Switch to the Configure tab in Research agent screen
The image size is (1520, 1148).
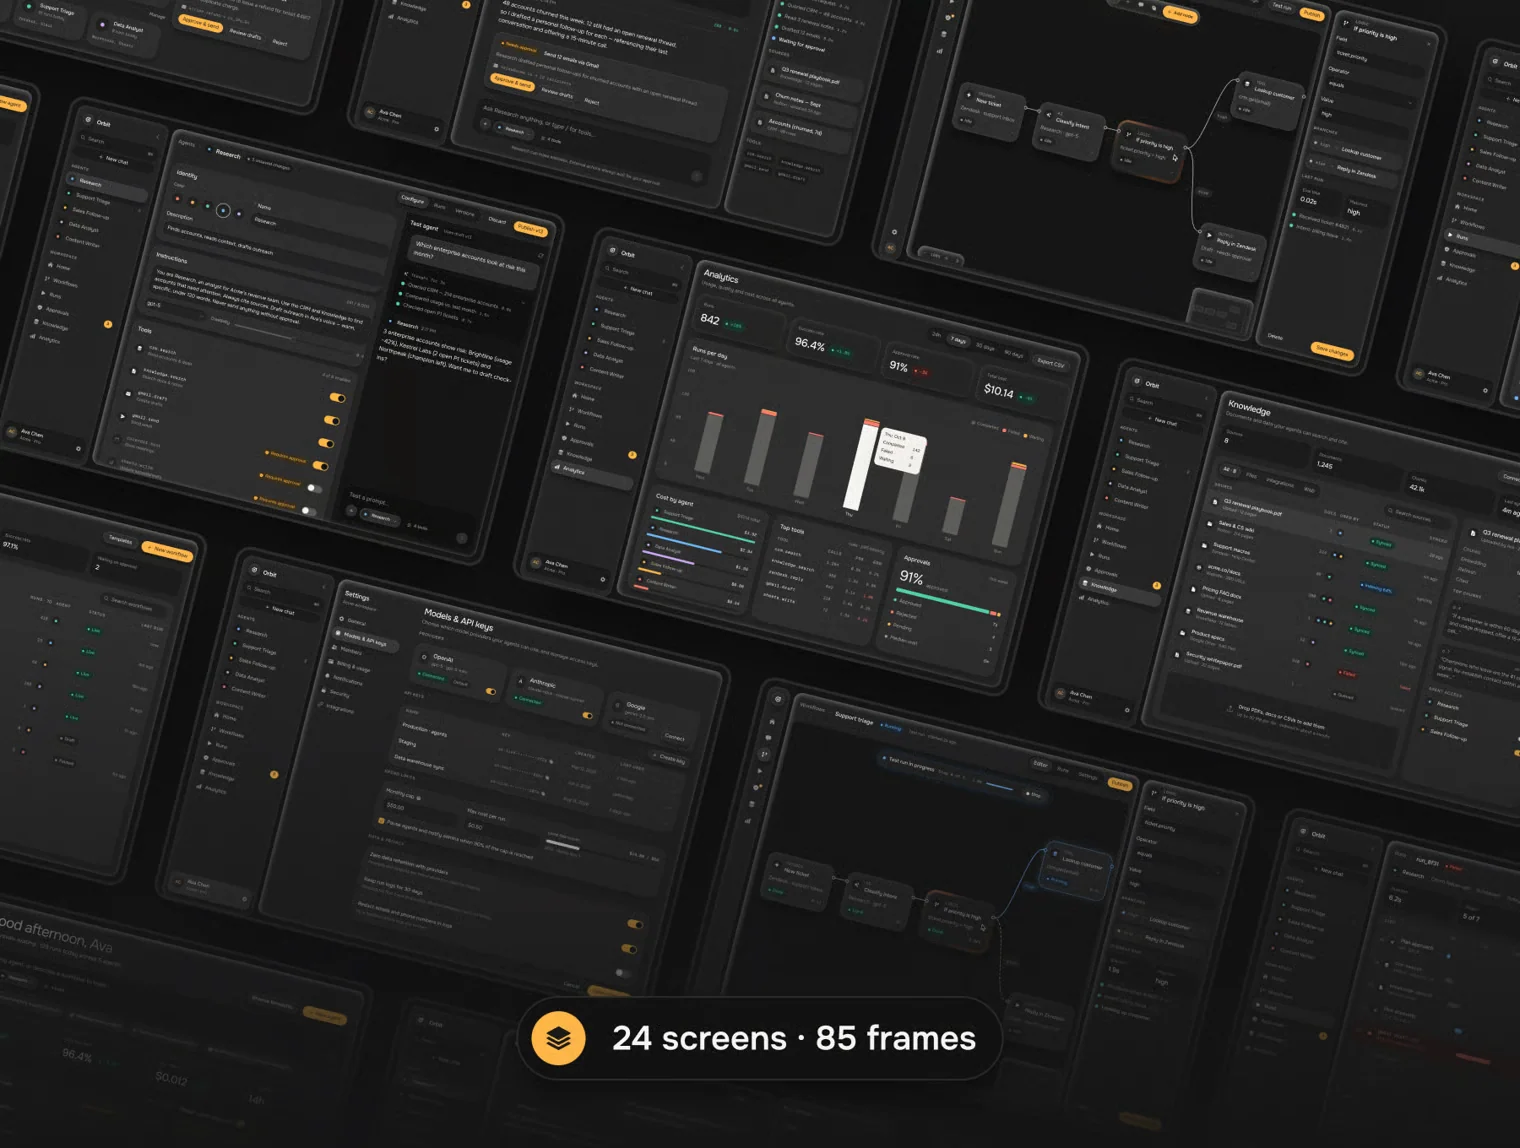(412, 199)
